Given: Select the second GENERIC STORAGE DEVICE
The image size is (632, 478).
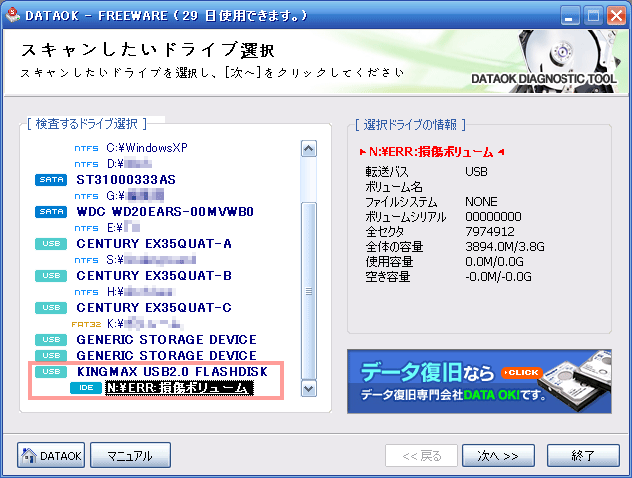Looking at the screenshot, I should (166, 355).
